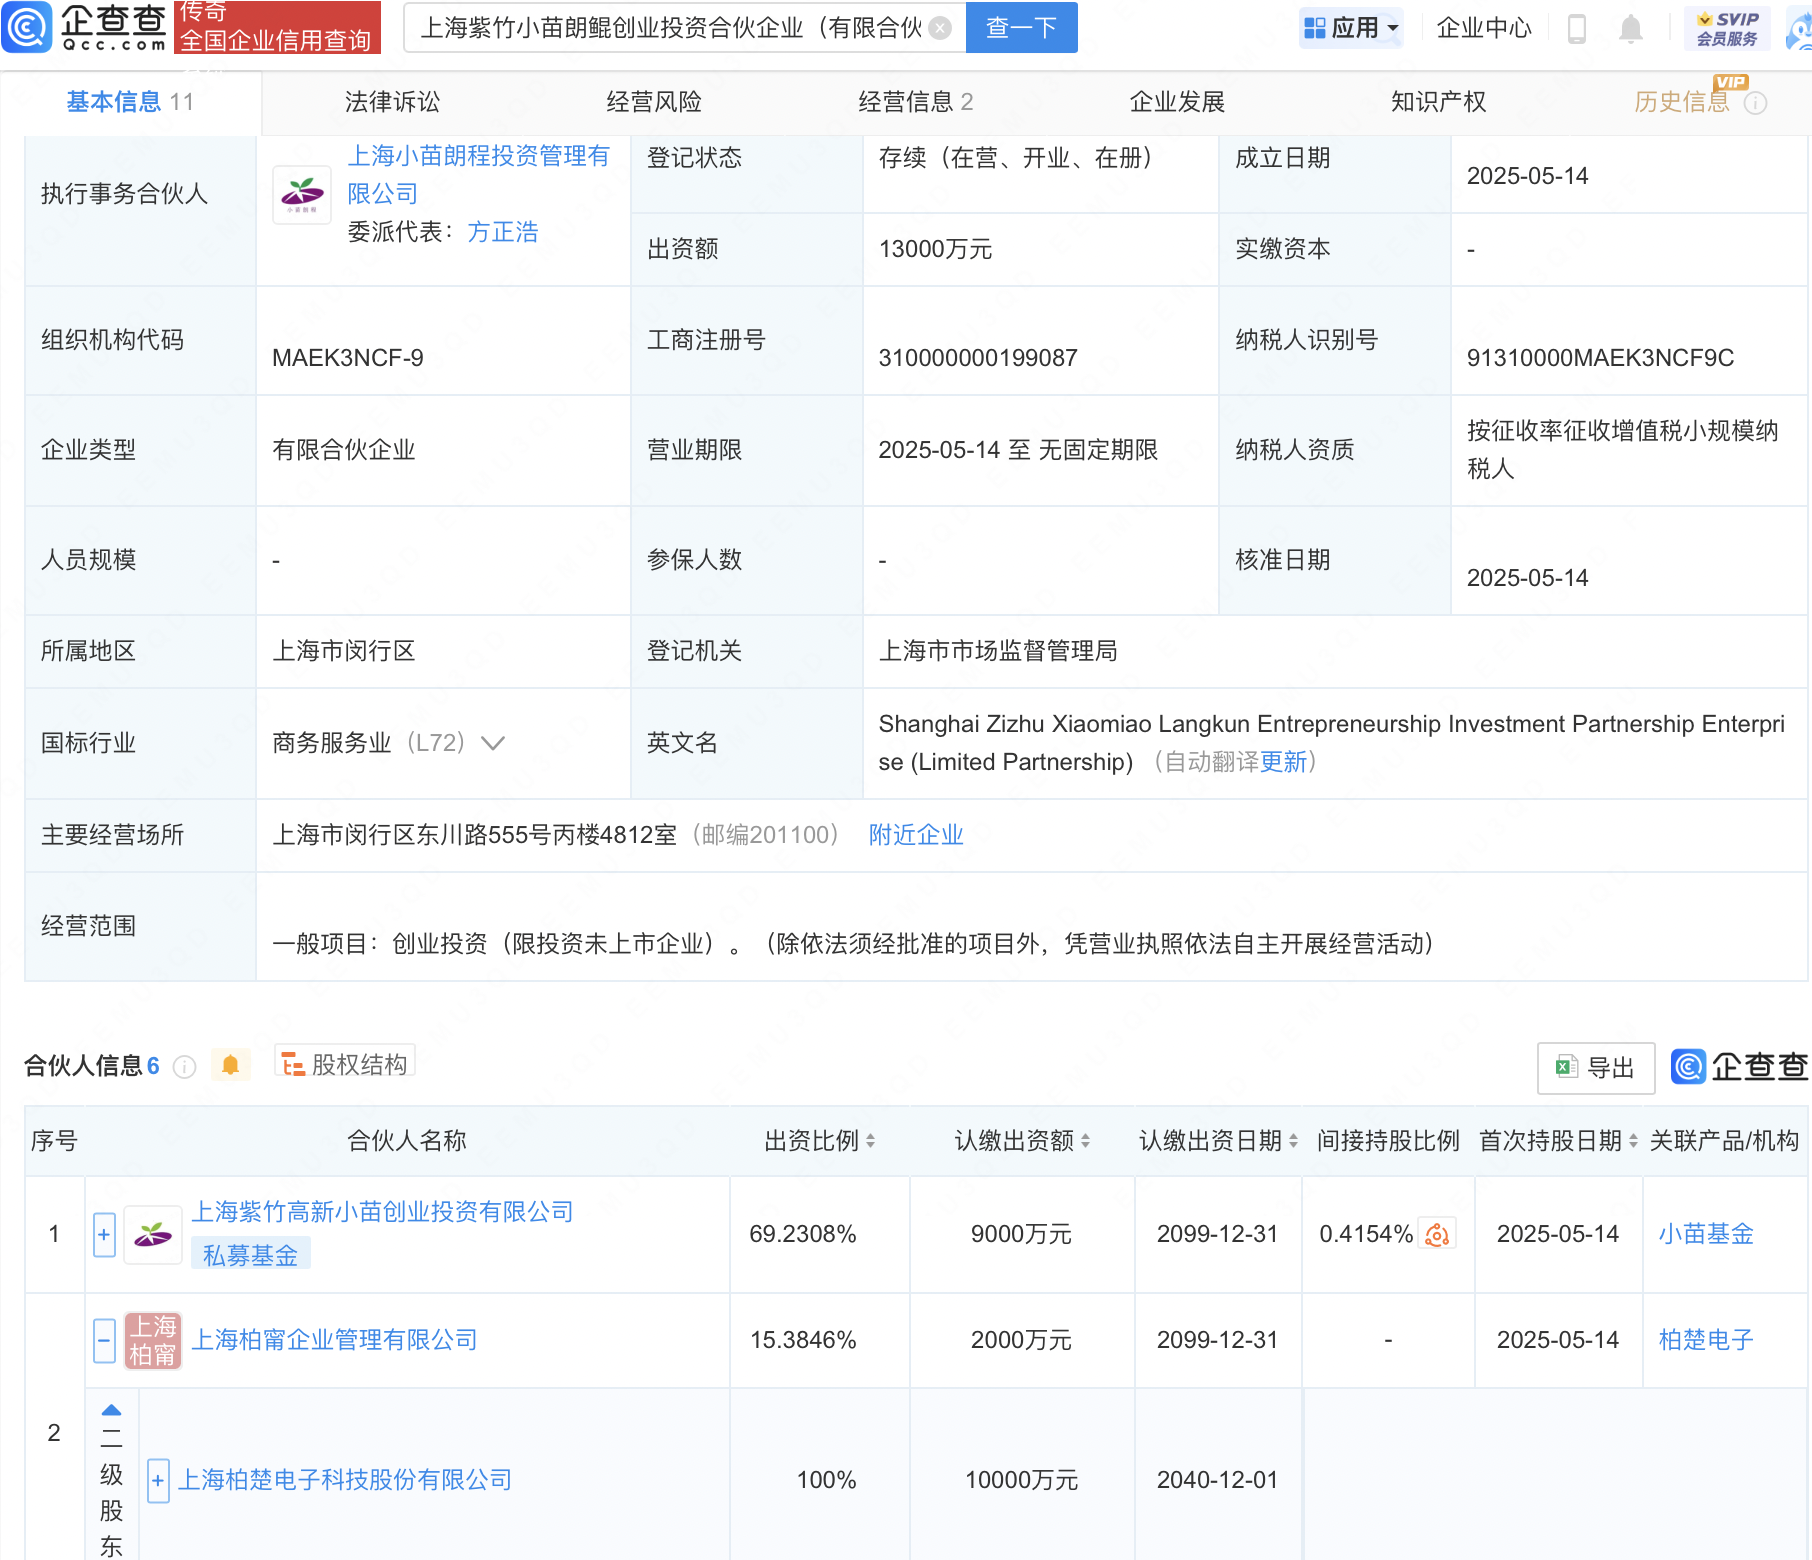
Task: Expand 上海柏楚电子科技 plus button
Action: (x=158, y=1480)
